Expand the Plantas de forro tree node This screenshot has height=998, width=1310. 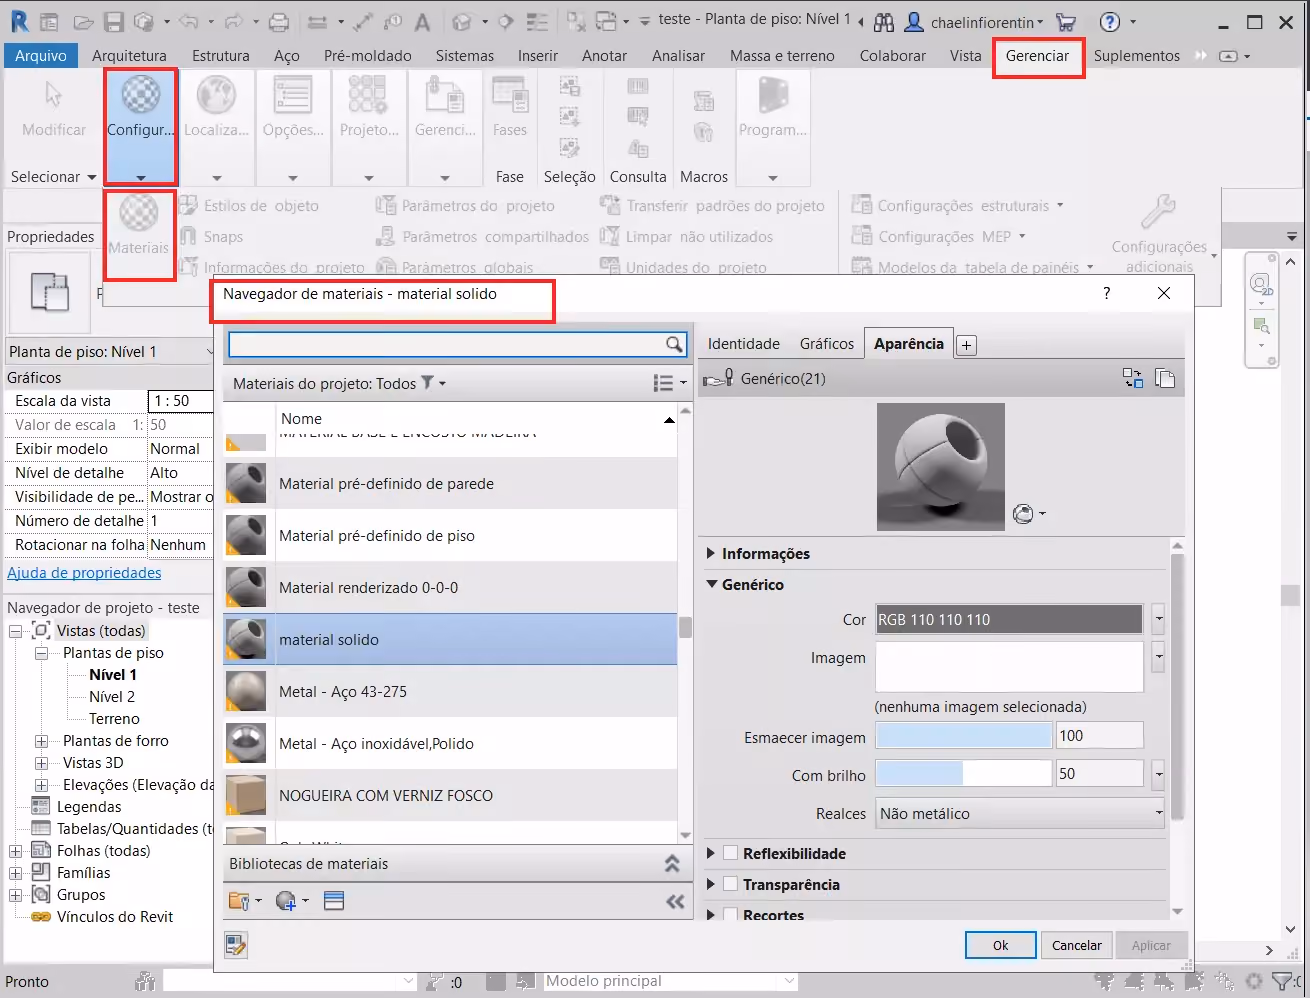[x=41, y=741]
